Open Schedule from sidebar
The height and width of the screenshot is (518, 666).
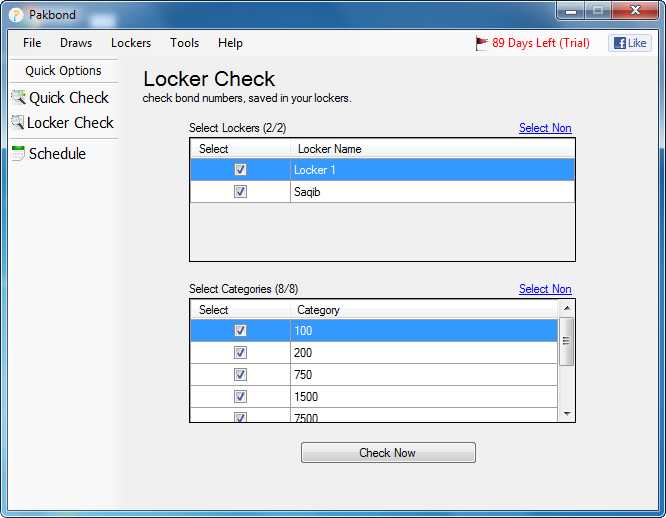pos(57,154)
